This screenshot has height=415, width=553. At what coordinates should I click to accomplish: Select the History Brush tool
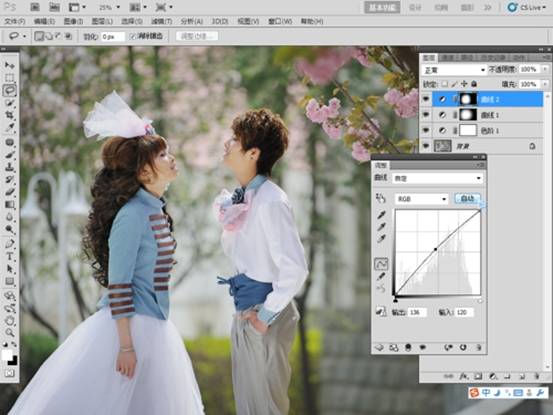pos(10,180)
